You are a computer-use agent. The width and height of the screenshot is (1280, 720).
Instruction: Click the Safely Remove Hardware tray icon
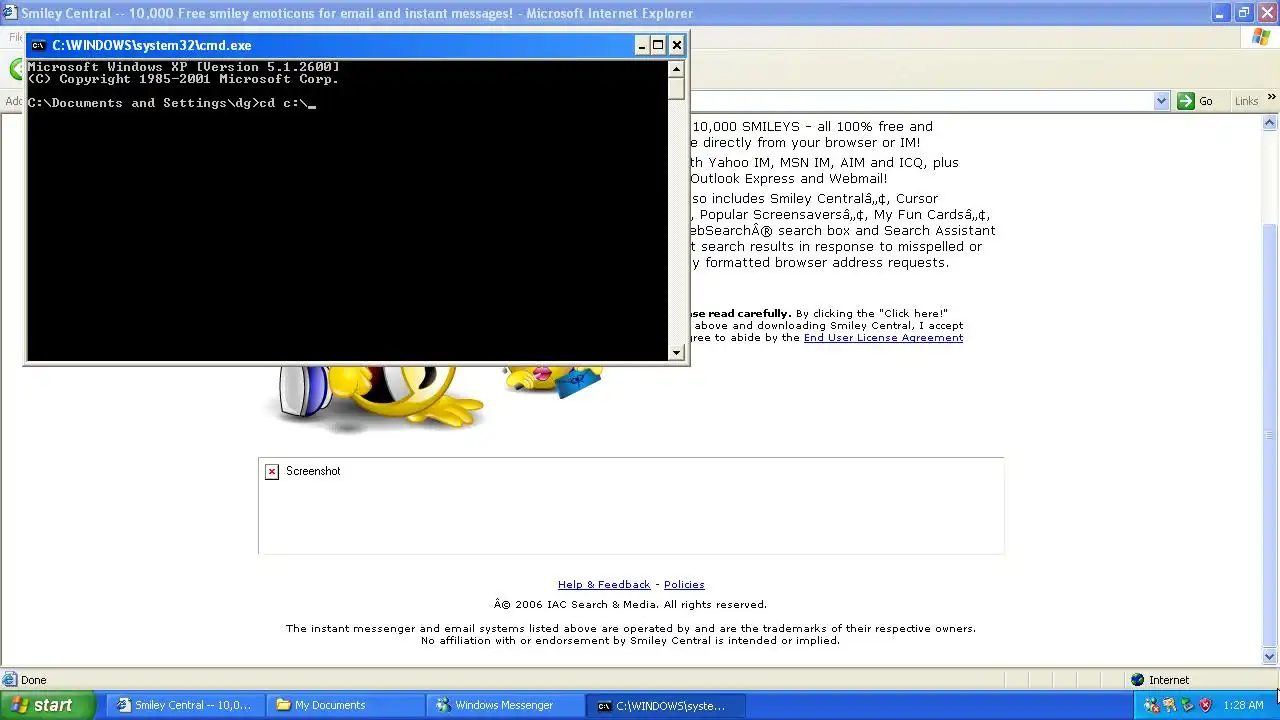tap(1187, 705)
